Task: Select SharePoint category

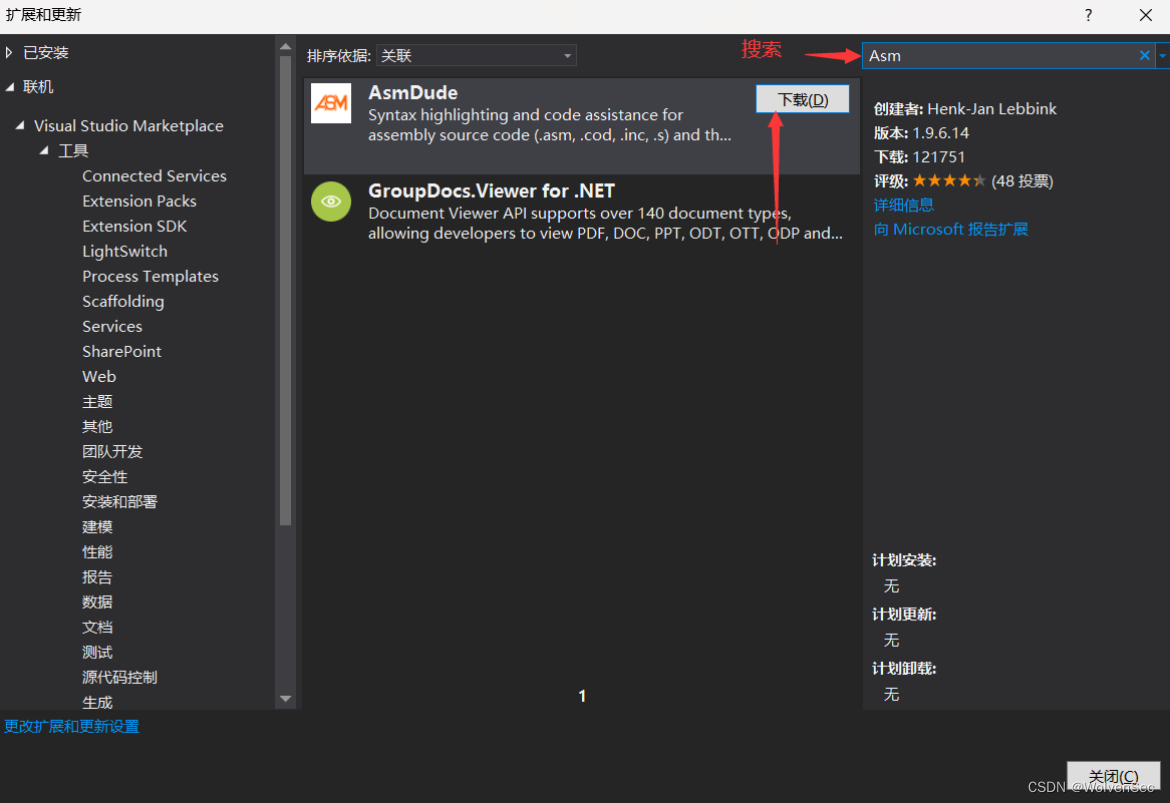Action: point(122,351)
